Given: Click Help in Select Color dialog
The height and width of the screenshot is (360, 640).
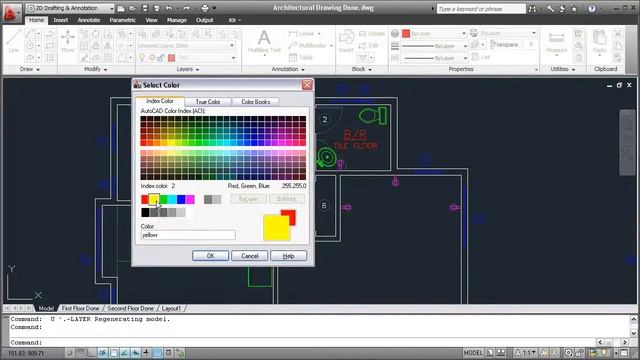Looking at the screenshot, I should coord(288,256).
